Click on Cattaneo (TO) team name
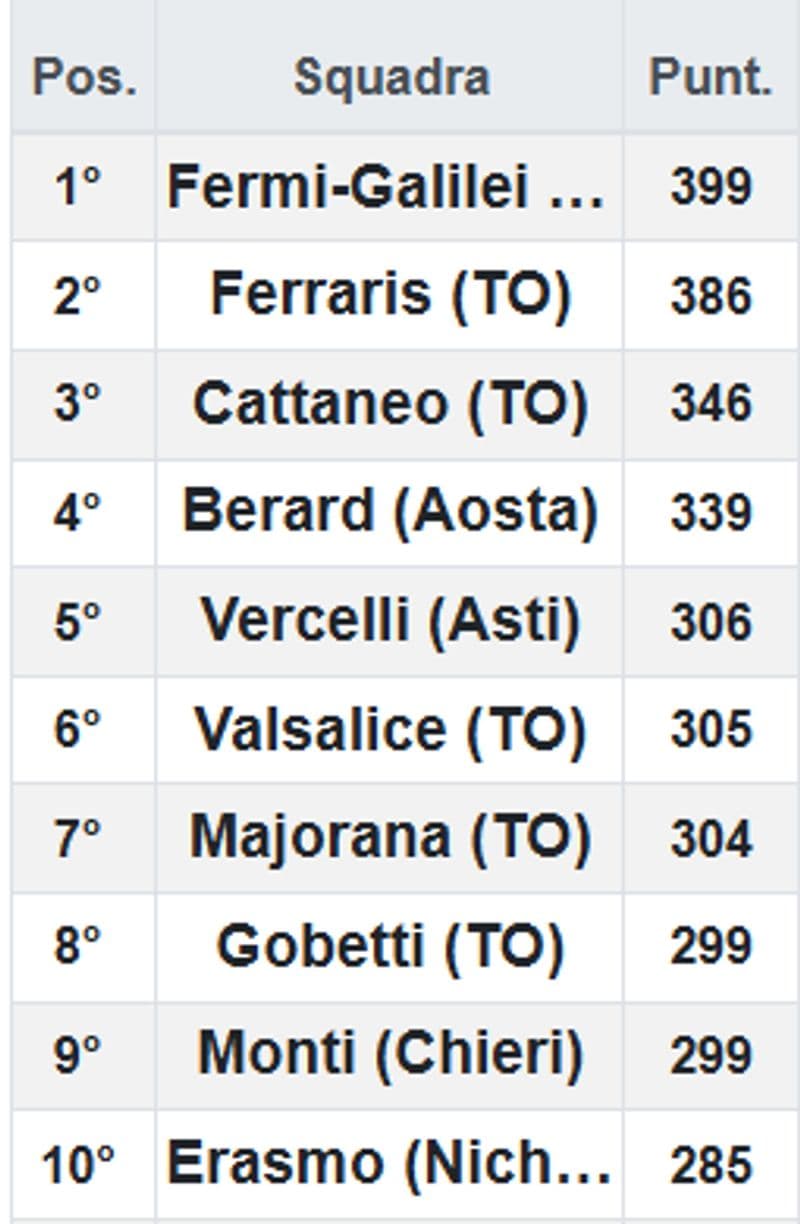Image resolution: width=800 pixels, height=1224 pixels. [390, 403]
